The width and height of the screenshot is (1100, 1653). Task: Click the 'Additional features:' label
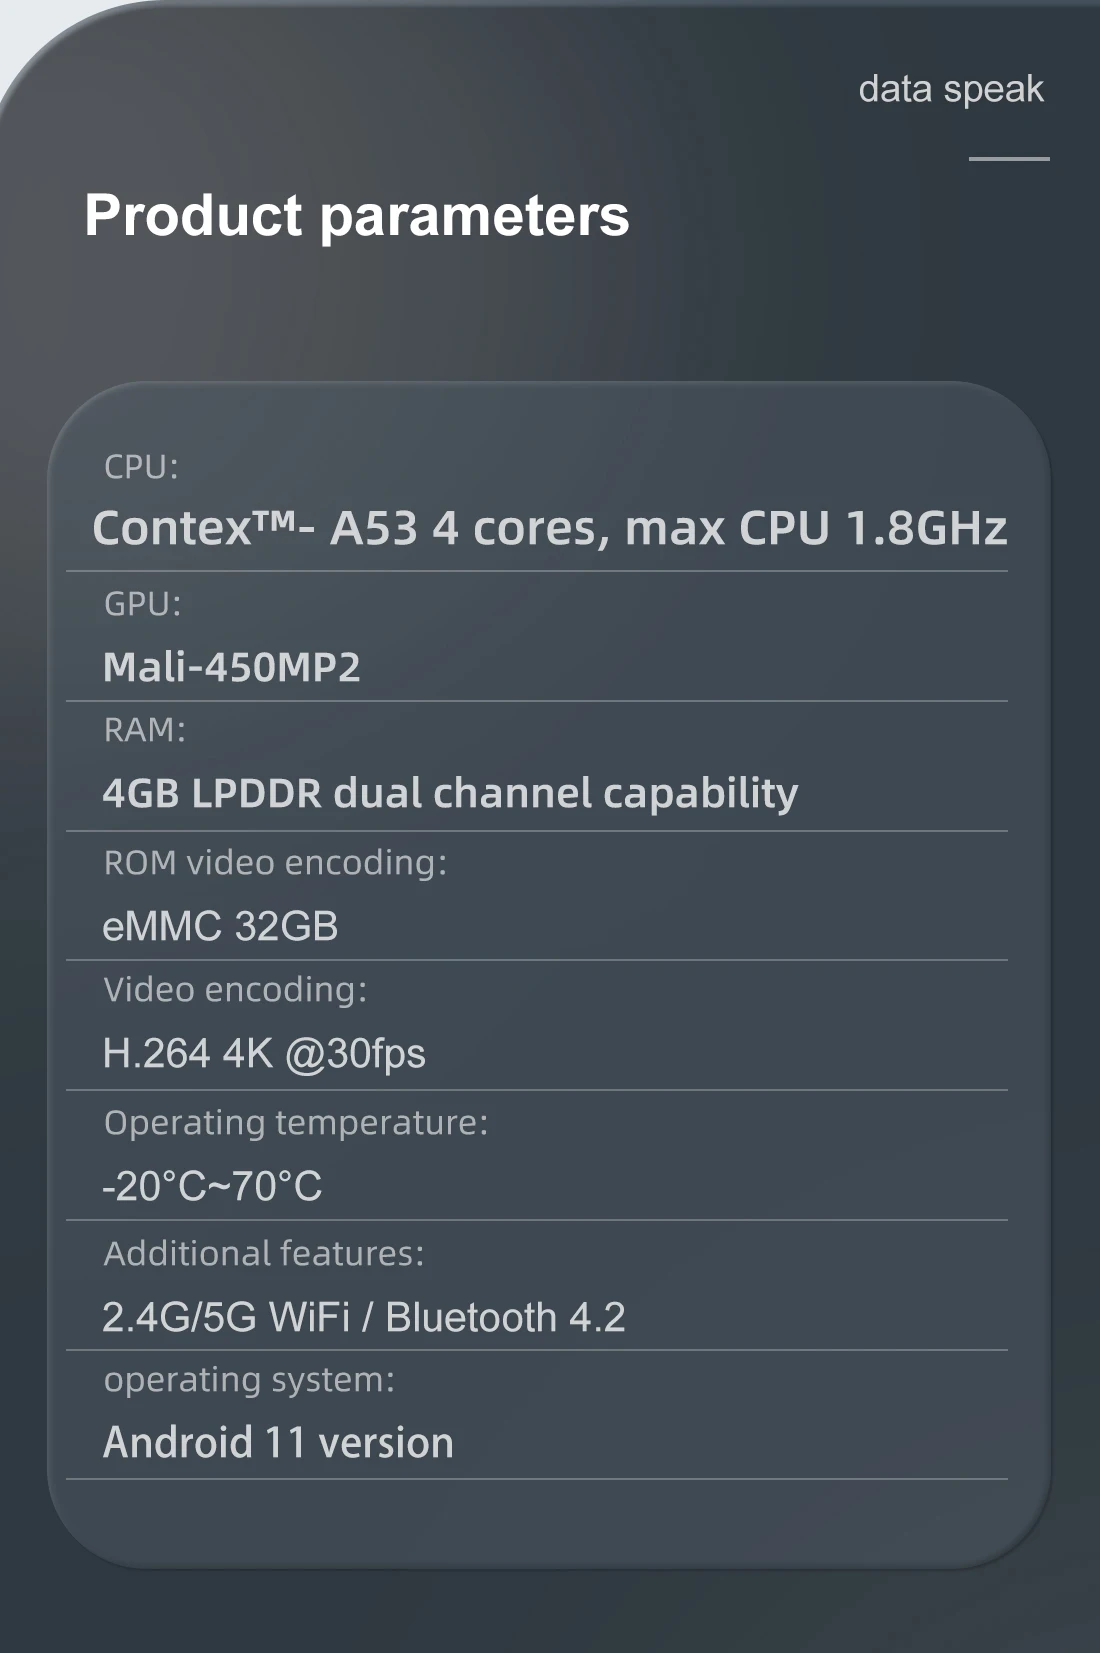click(264, 1254)
